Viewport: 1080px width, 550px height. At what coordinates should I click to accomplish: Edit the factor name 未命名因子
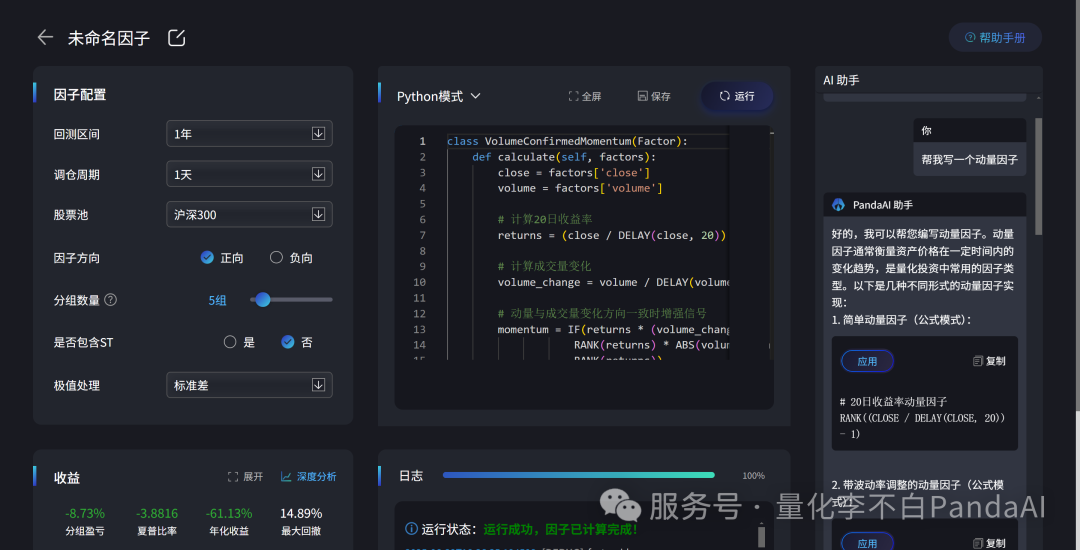coord(177,38)
